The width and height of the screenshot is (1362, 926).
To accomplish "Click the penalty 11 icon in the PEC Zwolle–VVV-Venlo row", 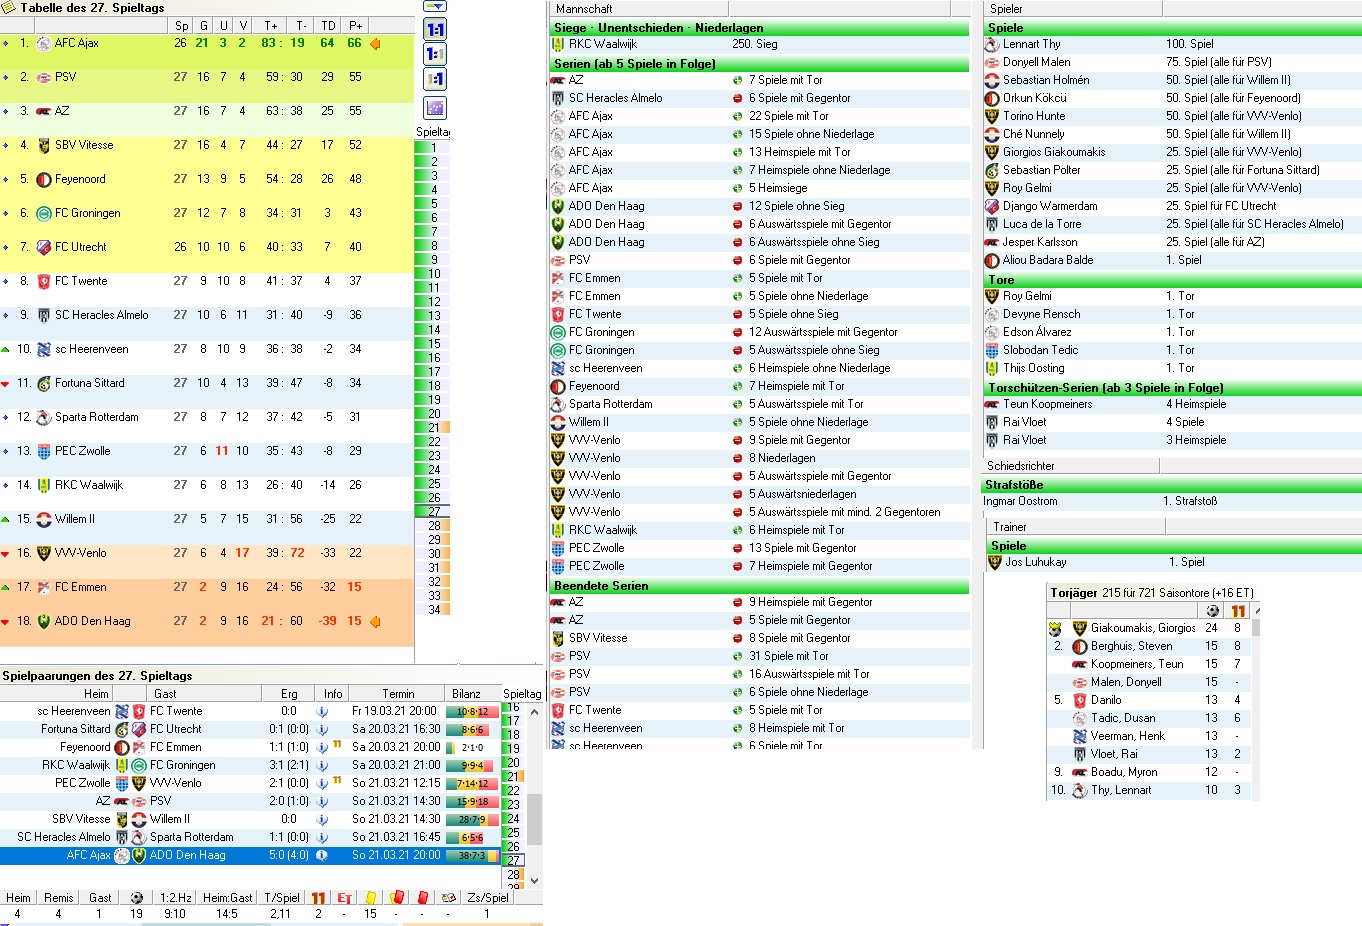I will click(337, 781).
